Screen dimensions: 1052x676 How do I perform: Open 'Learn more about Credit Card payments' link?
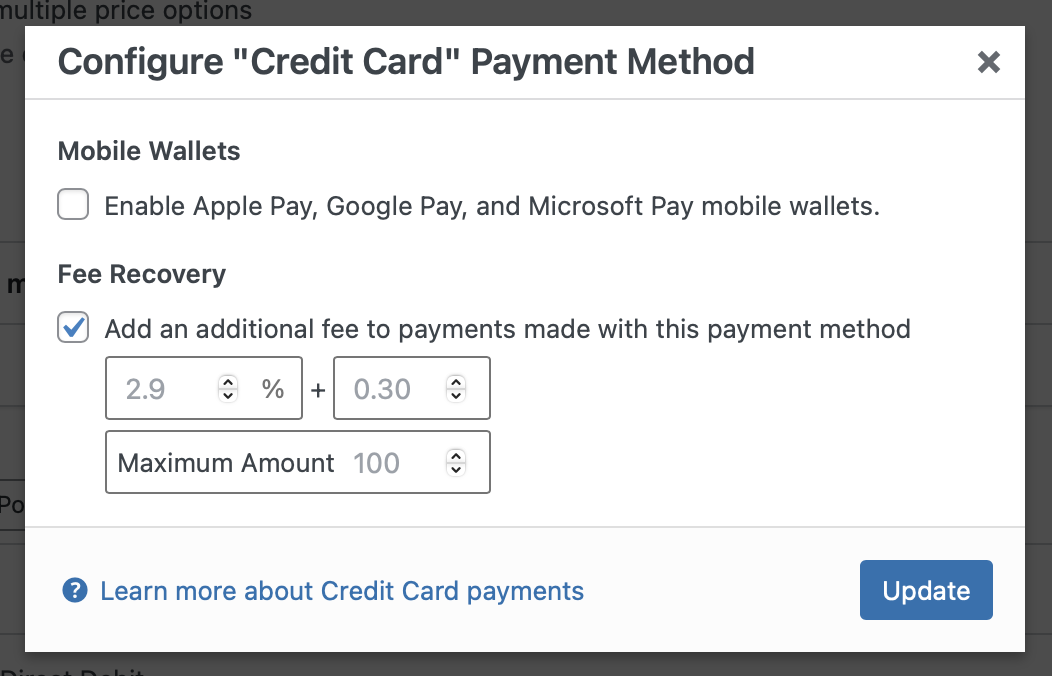tap(342, 591)
